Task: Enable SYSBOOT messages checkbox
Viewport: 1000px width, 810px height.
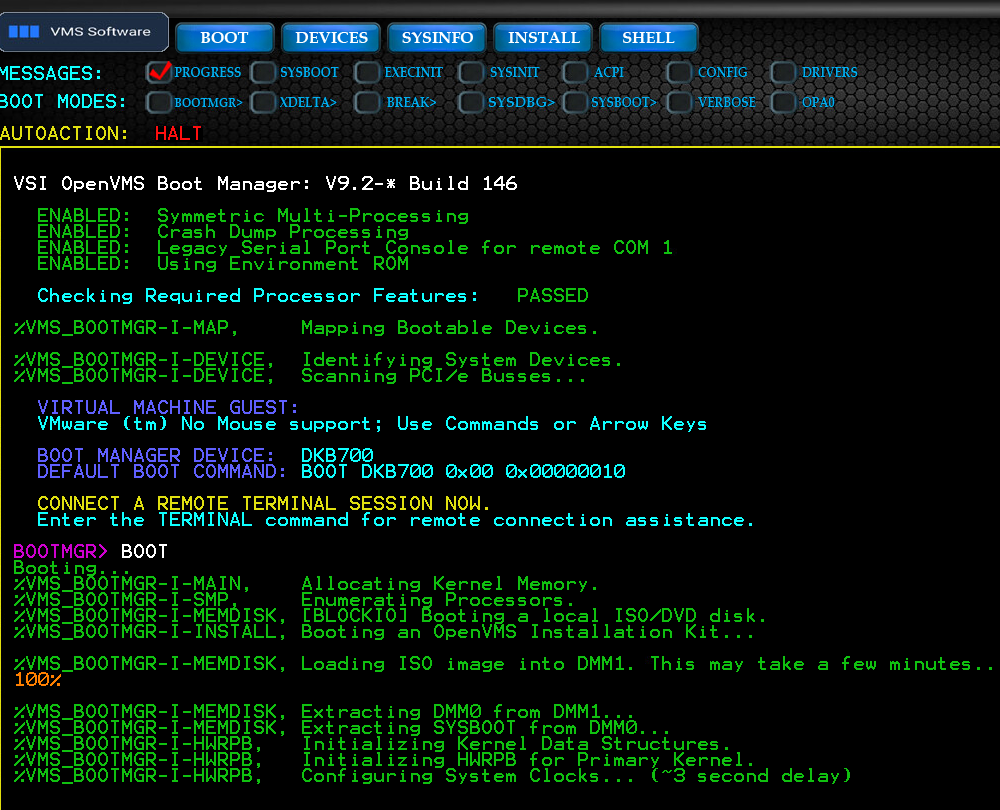Action: (x=263, y=72)
